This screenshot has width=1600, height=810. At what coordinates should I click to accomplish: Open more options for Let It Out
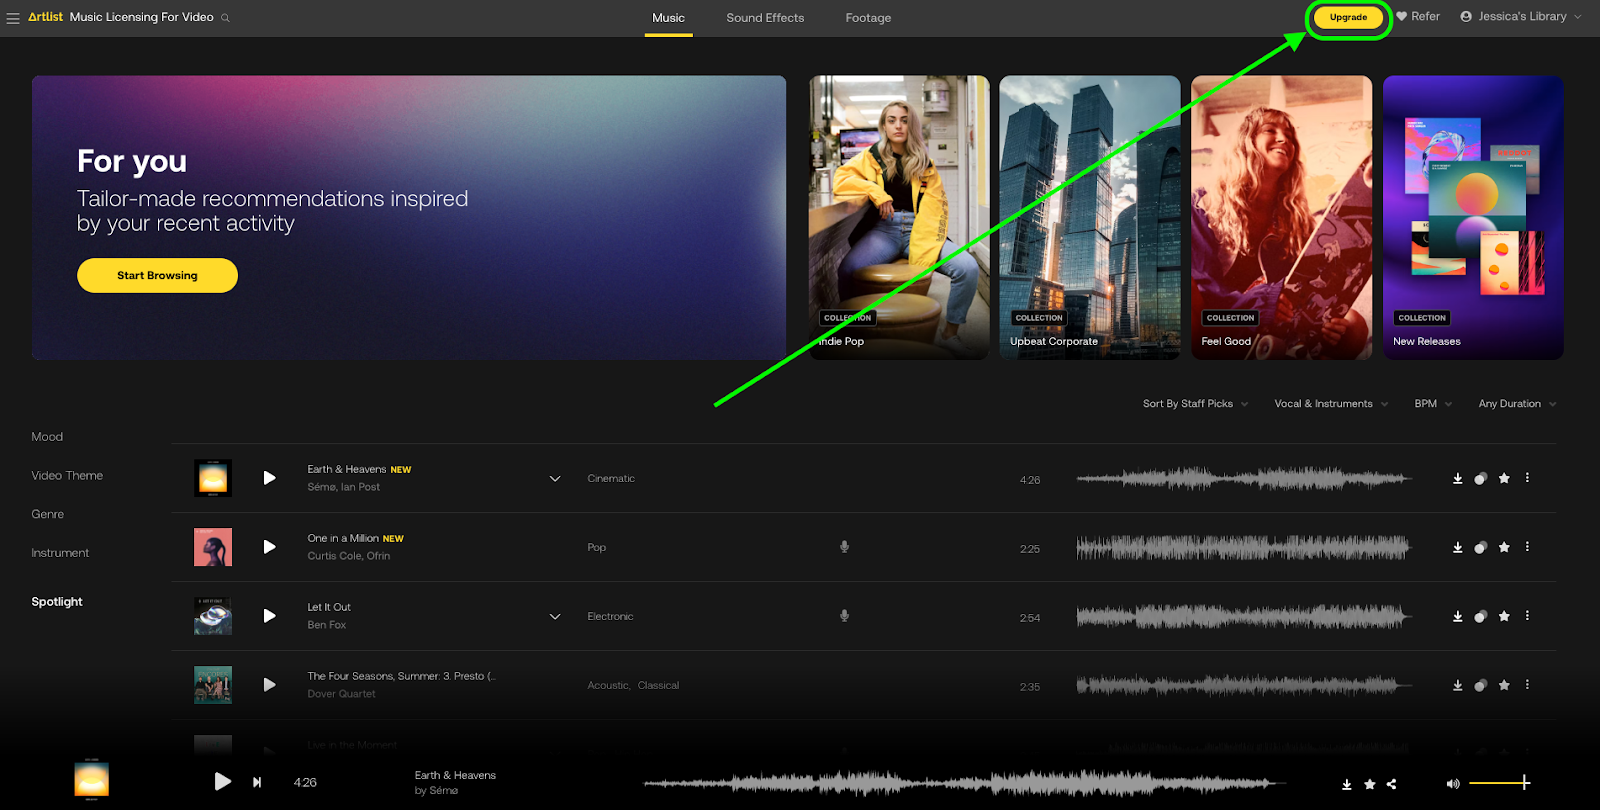[x=1527, y=616]
